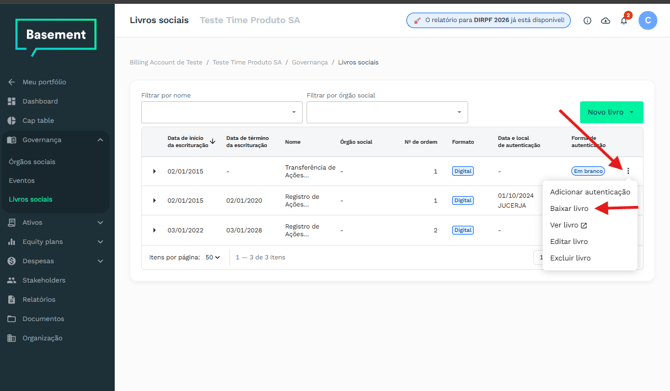
Task: Click the Basement logo
Action: (56, 37)
